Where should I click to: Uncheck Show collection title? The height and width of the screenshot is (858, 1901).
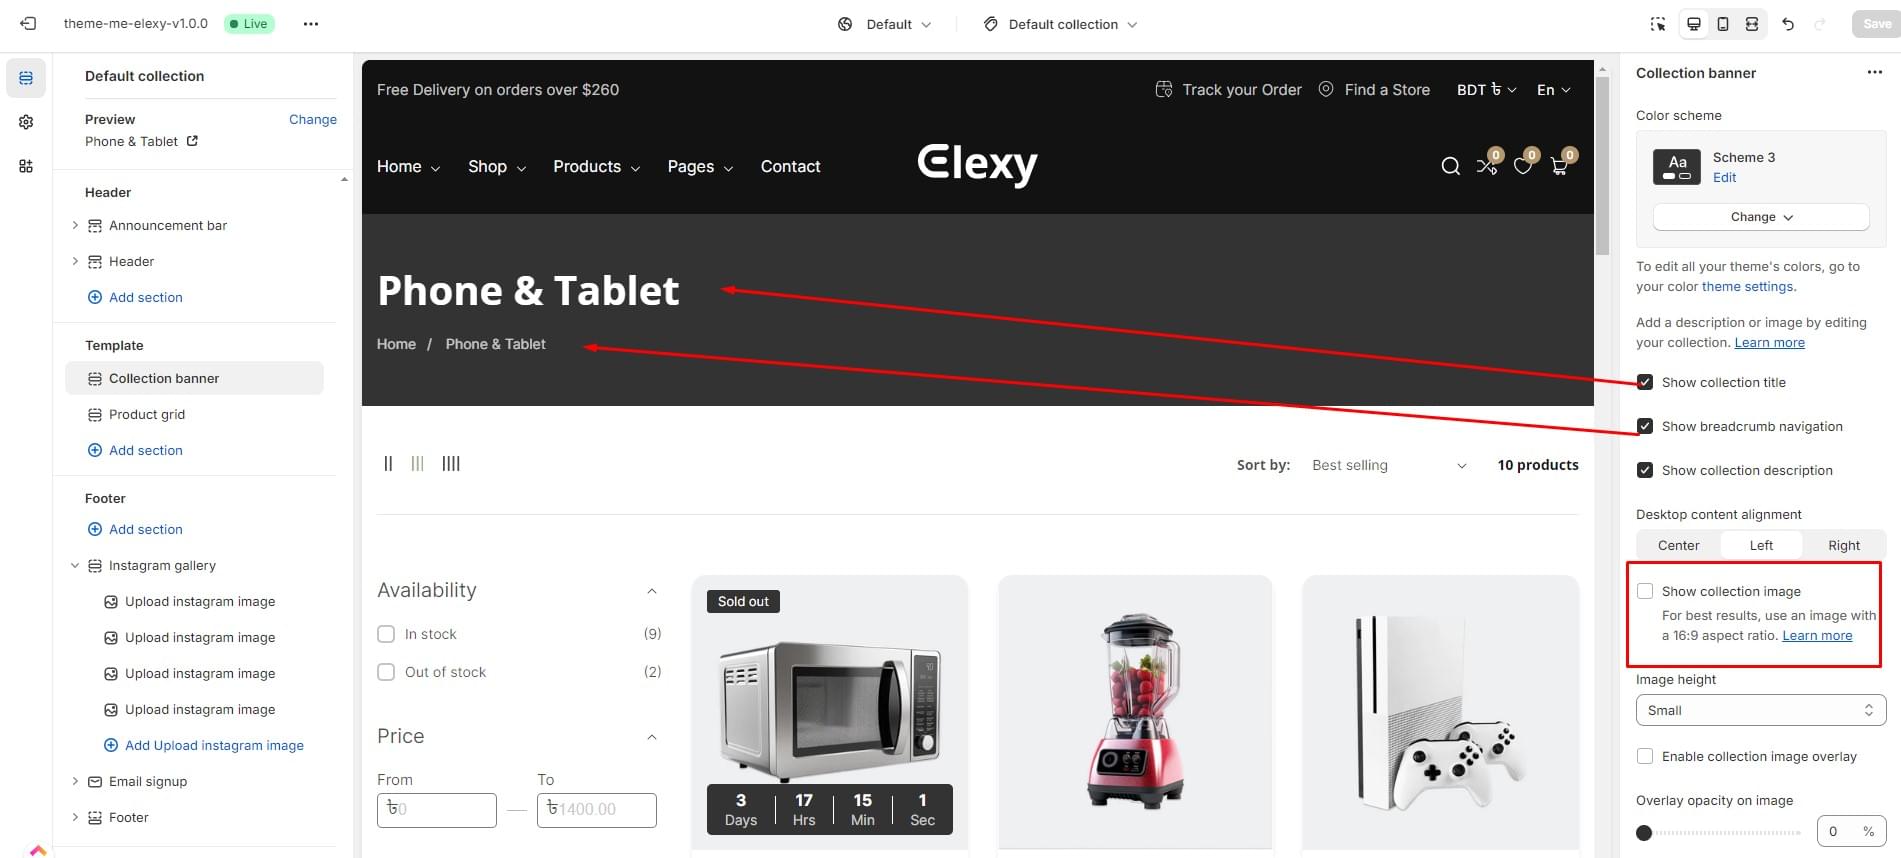tap(1645, 382)
